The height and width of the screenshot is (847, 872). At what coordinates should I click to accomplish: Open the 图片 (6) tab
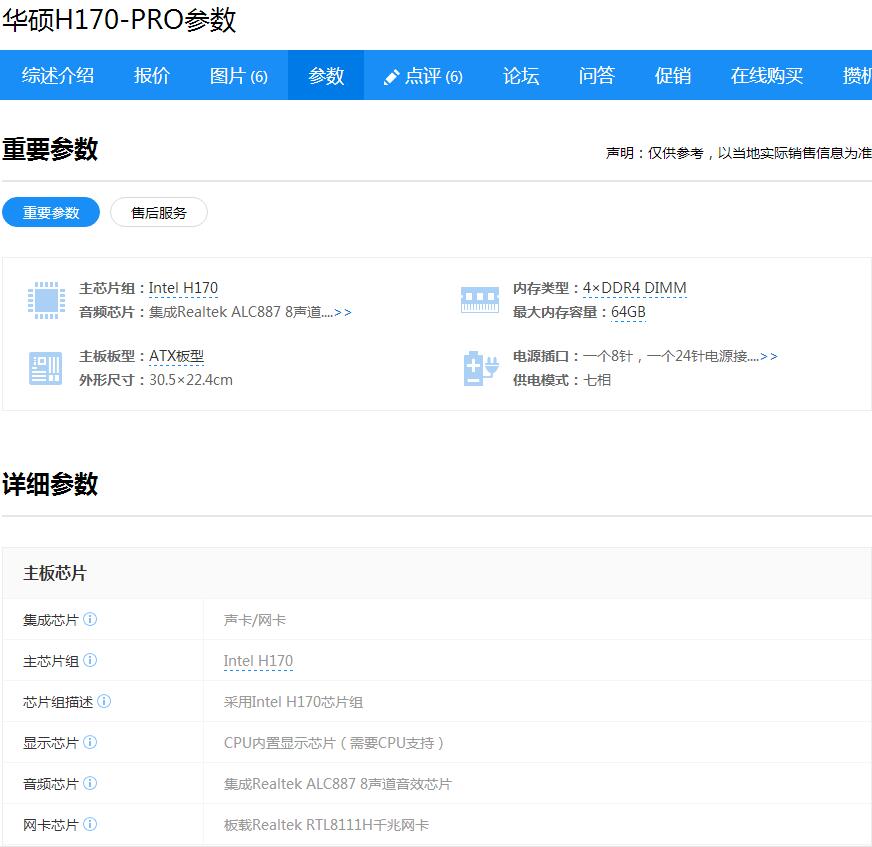239,76
